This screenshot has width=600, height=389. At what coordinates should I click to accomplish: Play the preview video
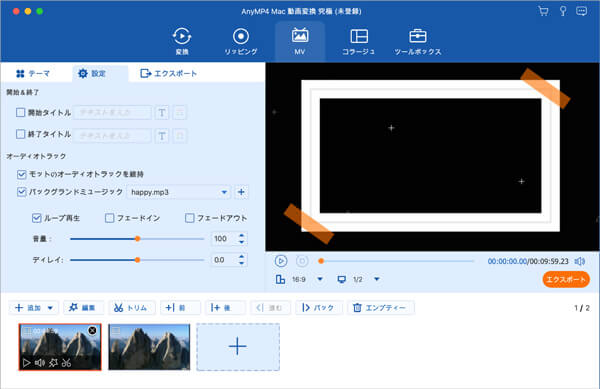(x=281, y=261)
